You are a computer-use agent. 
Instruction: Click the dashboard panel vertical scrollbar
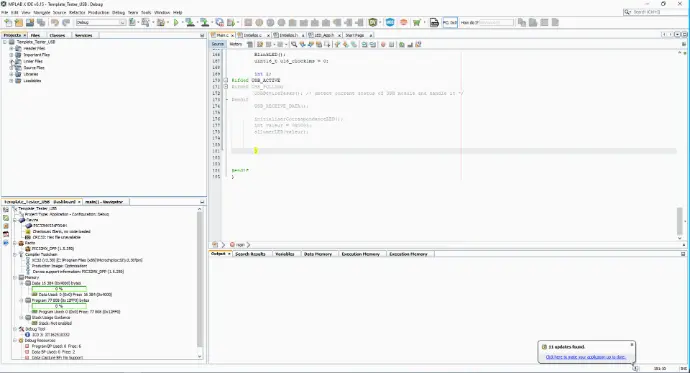(200, 279)
